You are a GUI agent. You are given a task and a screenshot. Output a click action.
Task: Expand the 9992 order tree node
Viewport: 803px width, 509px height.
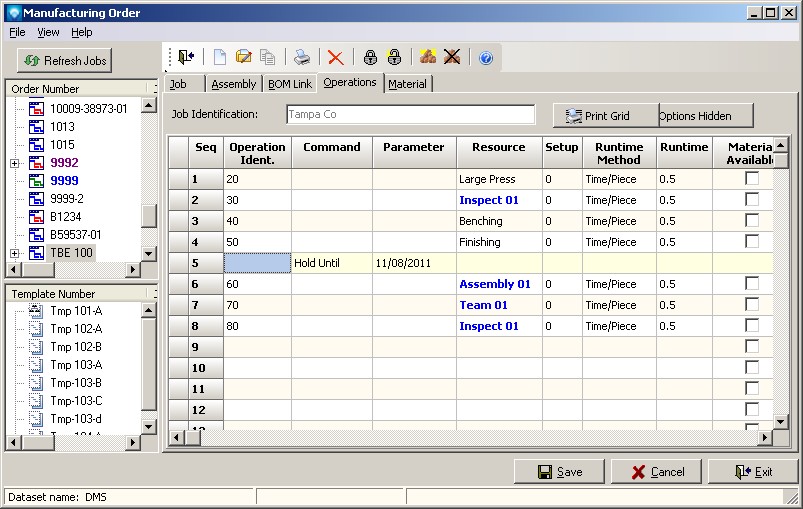click(14, 163)
